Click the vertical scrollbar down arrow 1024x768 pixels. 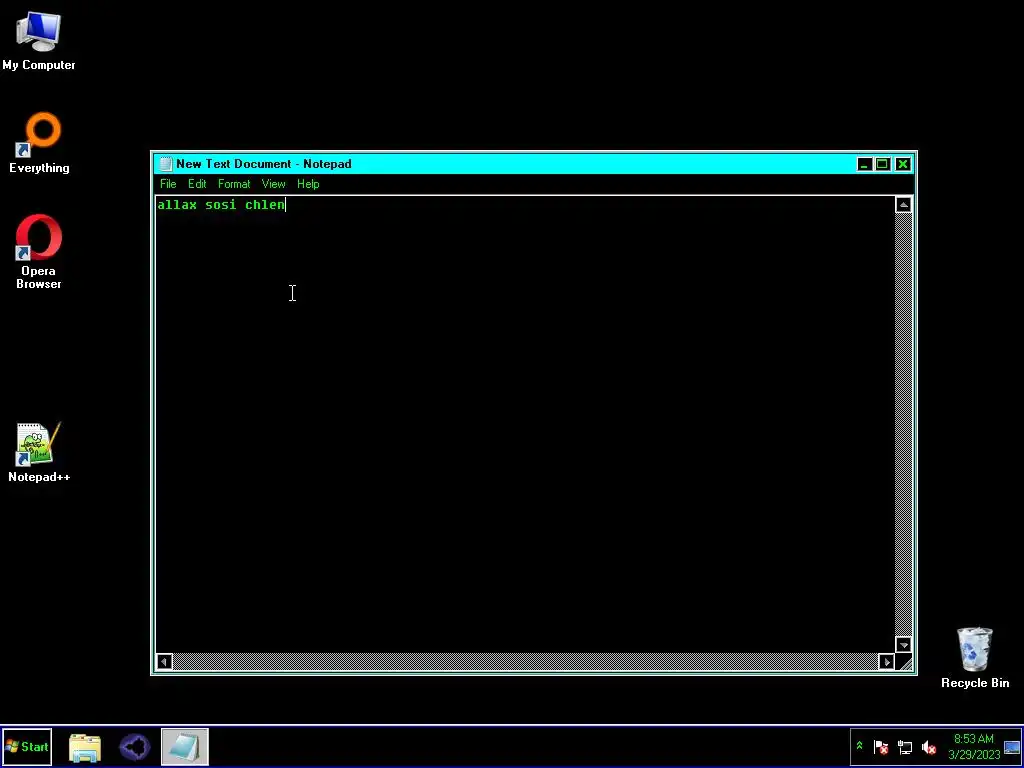coord(903,645)
